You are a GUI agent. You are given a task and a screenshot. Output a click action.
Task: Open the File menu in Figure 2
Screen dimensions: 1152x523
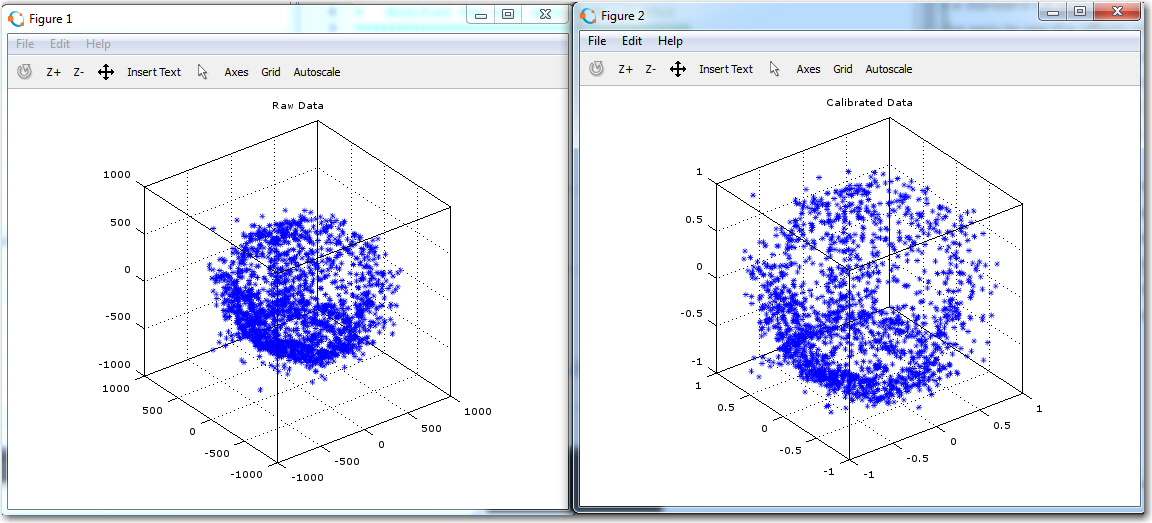pos(597,41)
